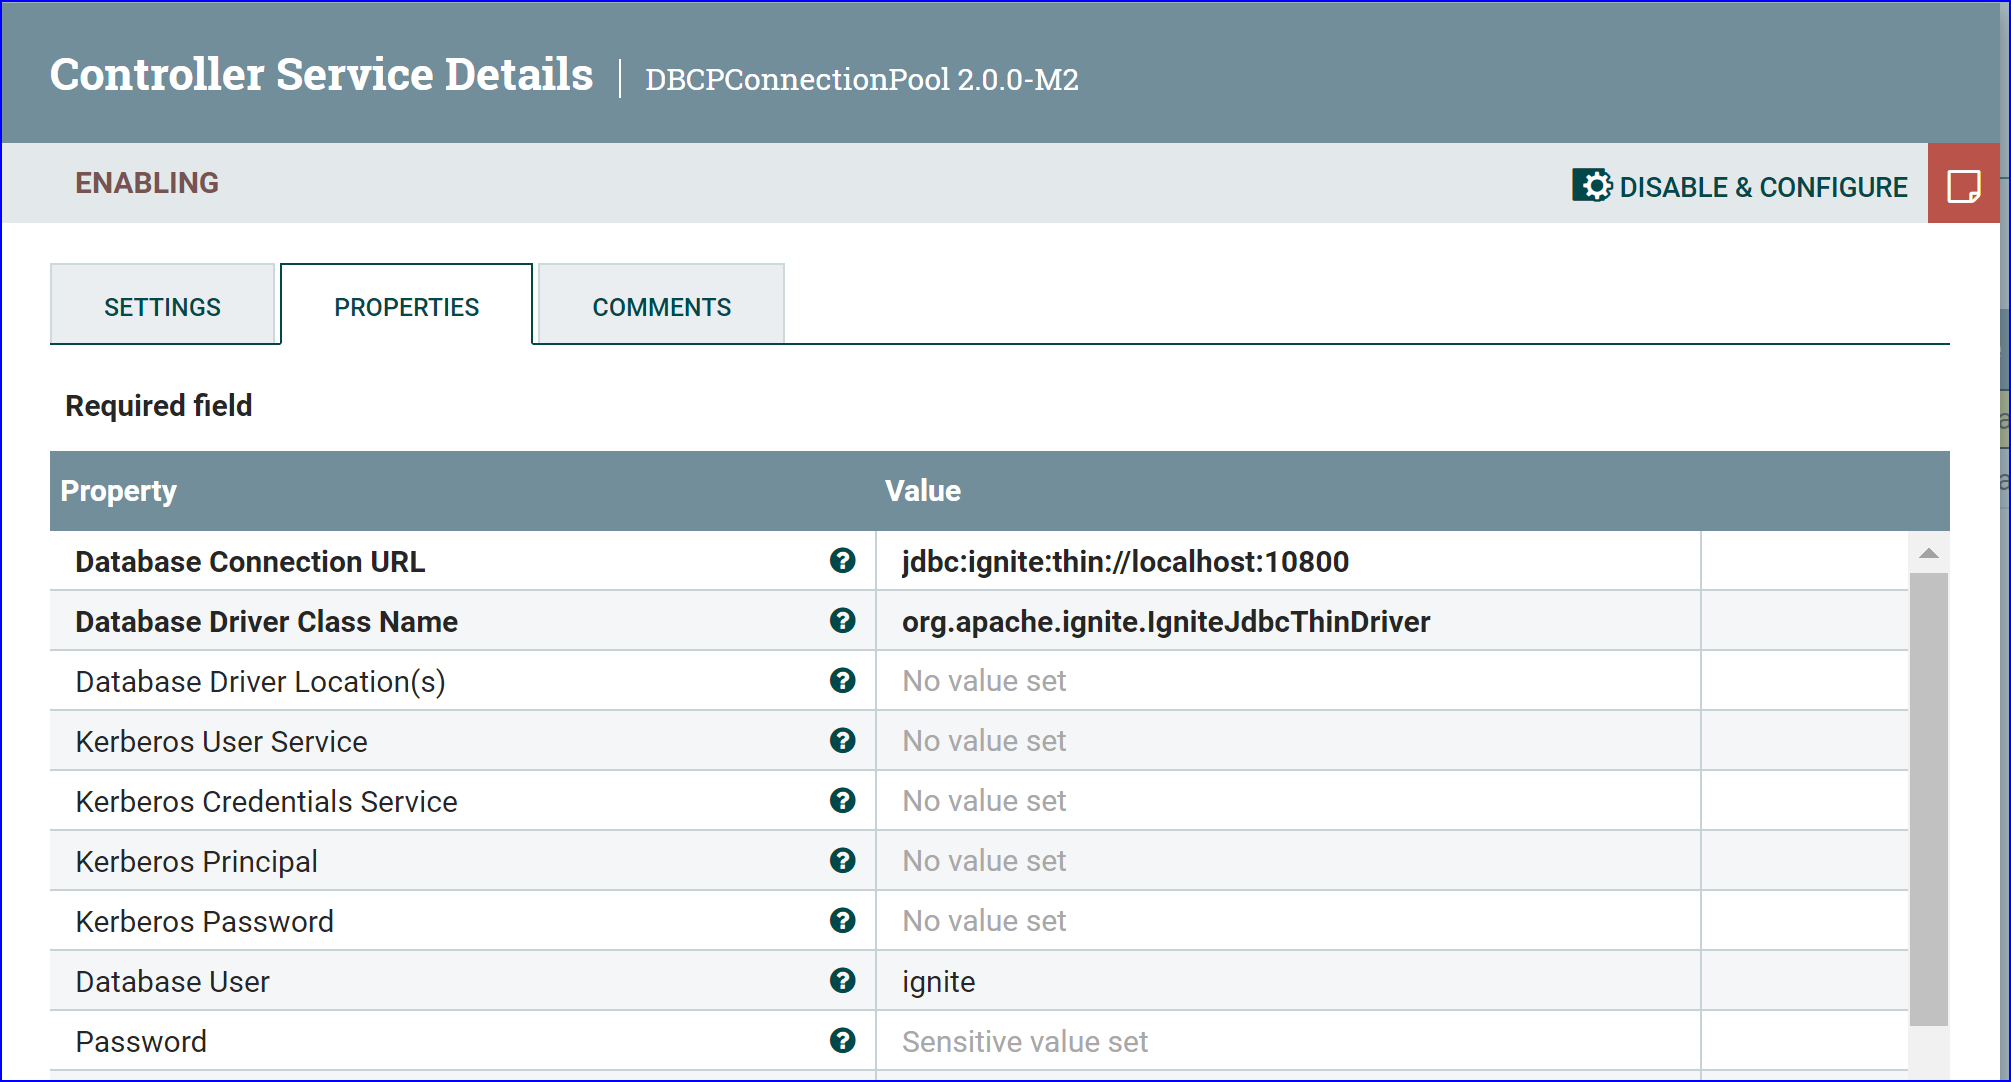Click No value set for Kerberos Principal
This screenshot has height=1082, width=2011.
983,861
